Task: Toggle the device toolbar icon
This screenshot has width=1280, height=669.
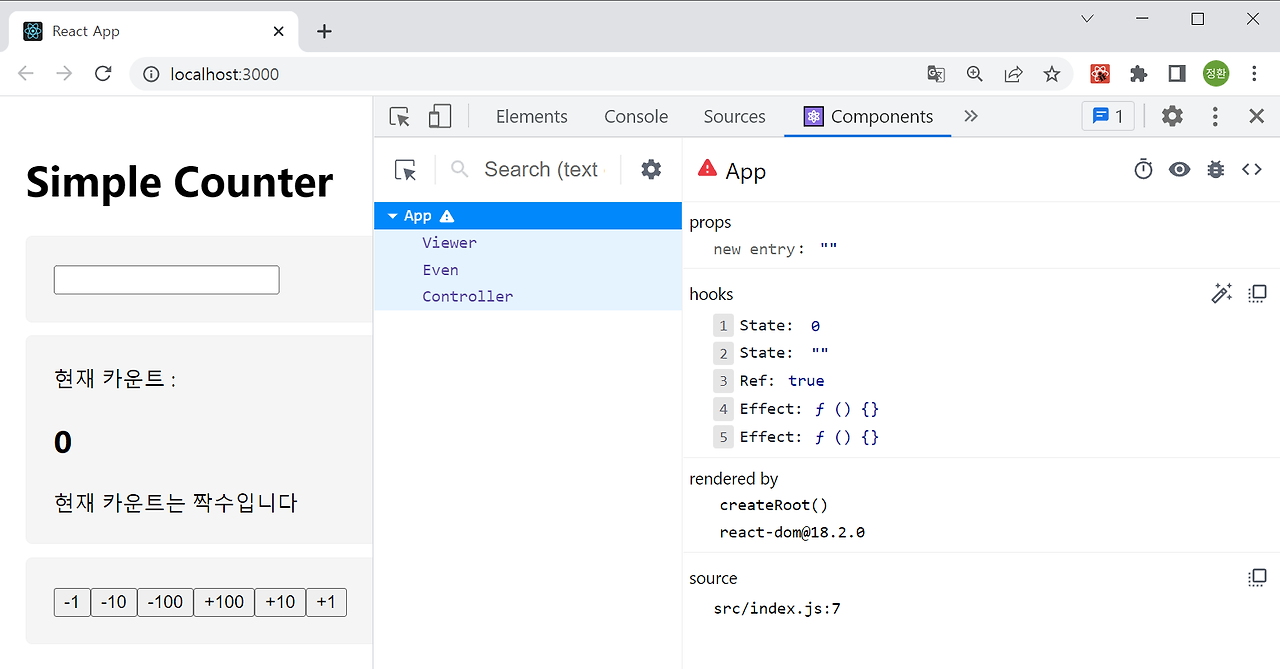Action: [440, 117]
